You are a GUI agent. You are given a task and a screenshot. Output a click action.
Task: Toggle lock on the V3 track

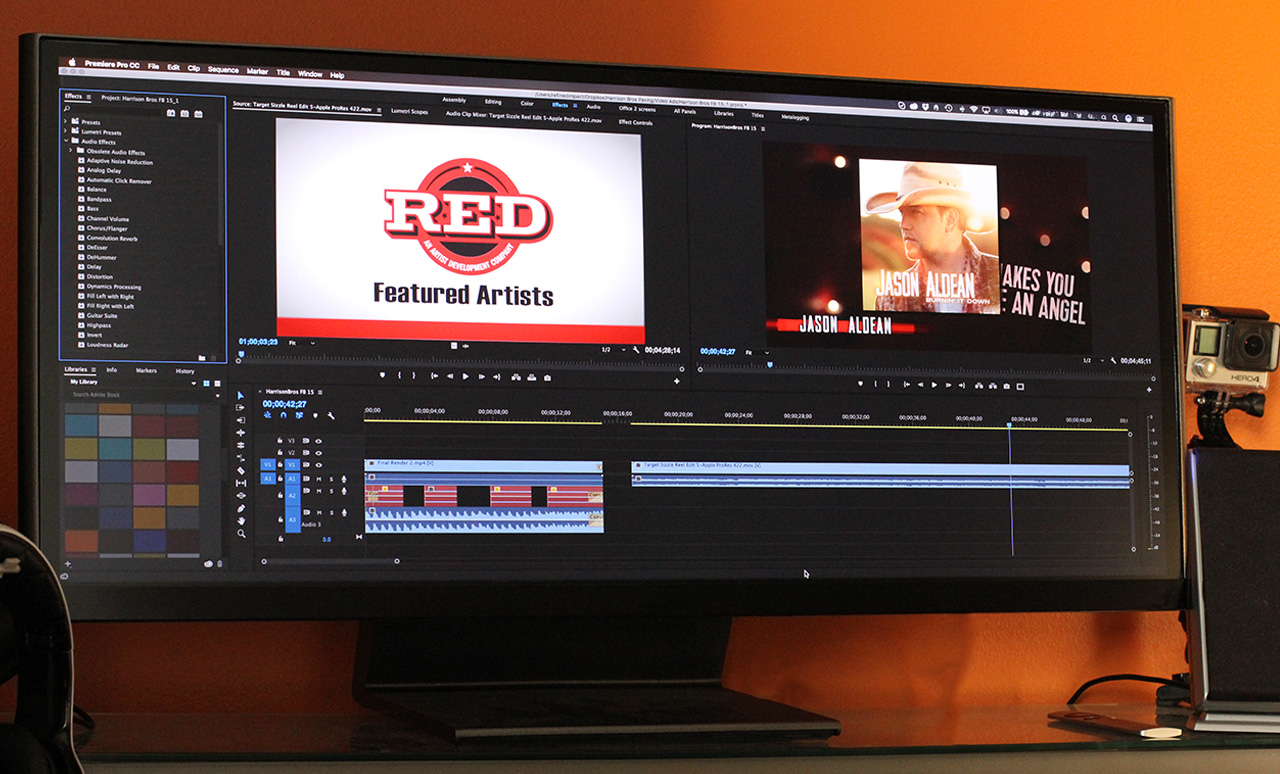tap(280, 440)
